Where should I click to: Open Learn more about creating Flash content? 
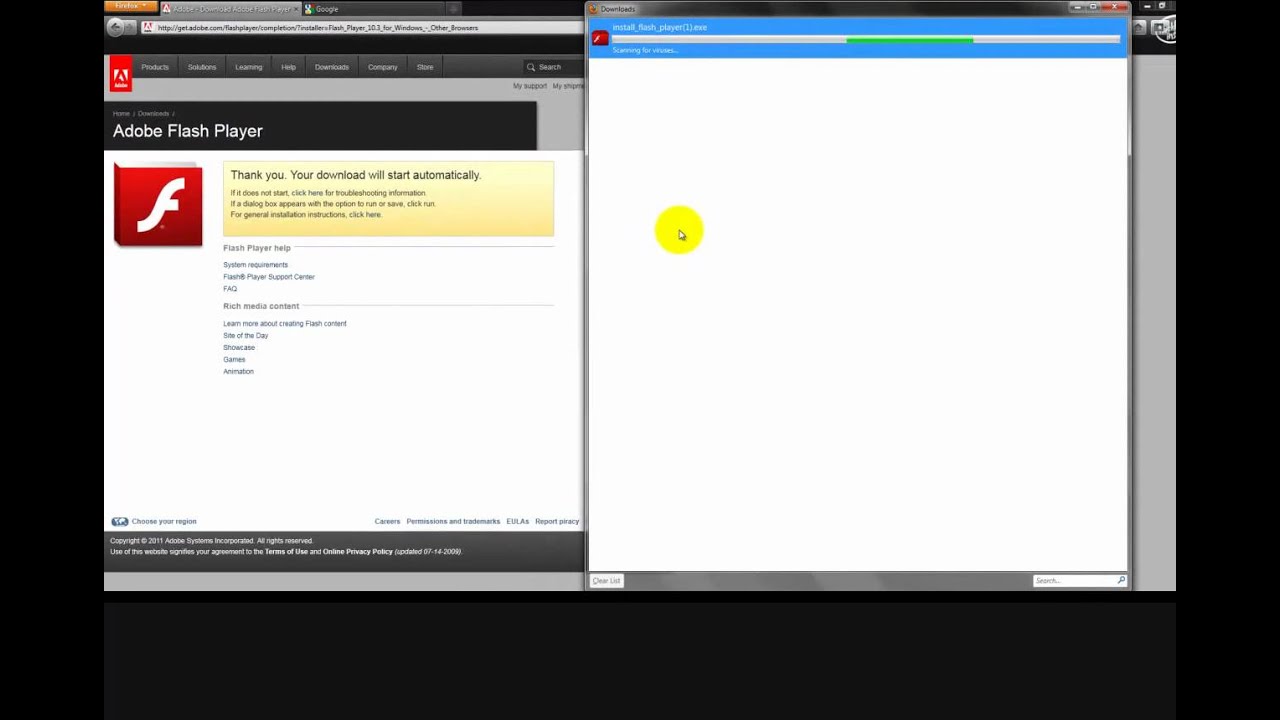click(x=285, y=324)
